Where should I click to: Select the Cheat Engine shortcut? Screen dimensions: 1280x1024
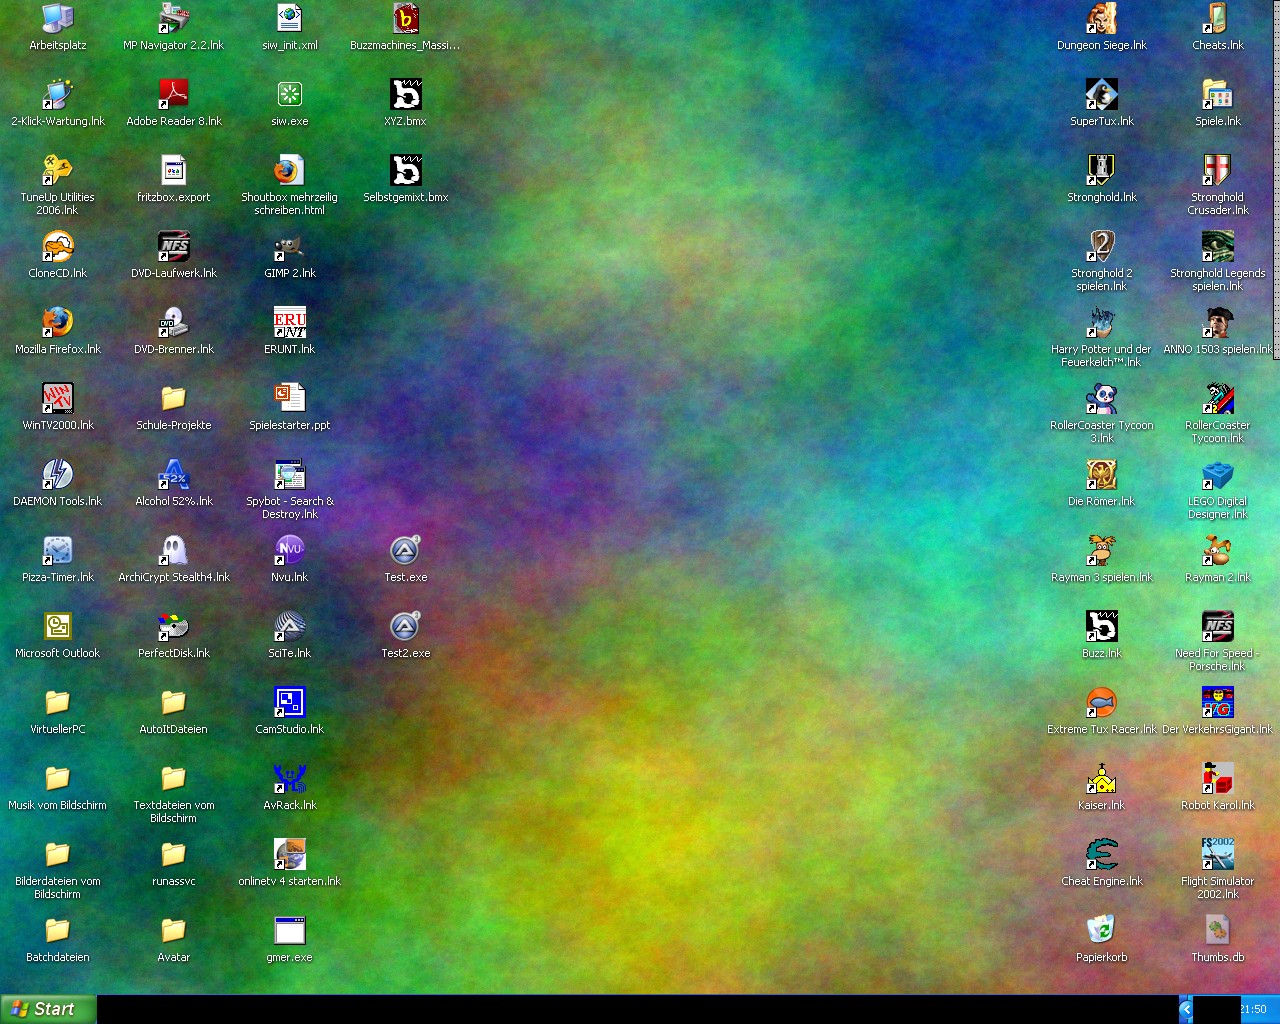pos(1101,855)
